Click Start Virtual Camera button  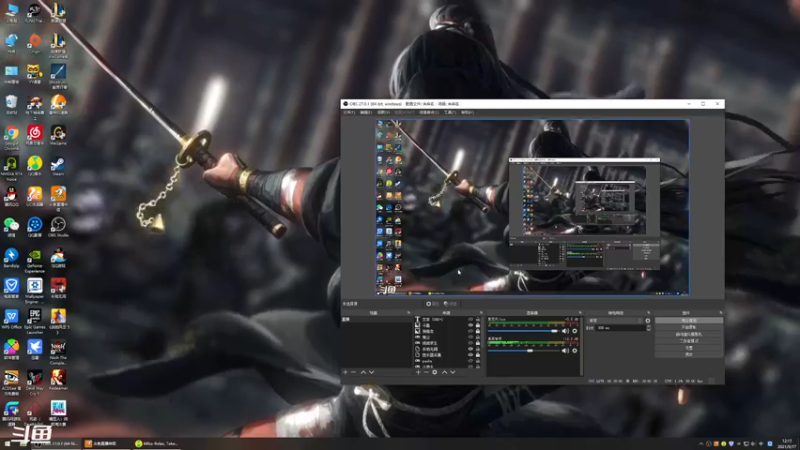coord(689,334)
